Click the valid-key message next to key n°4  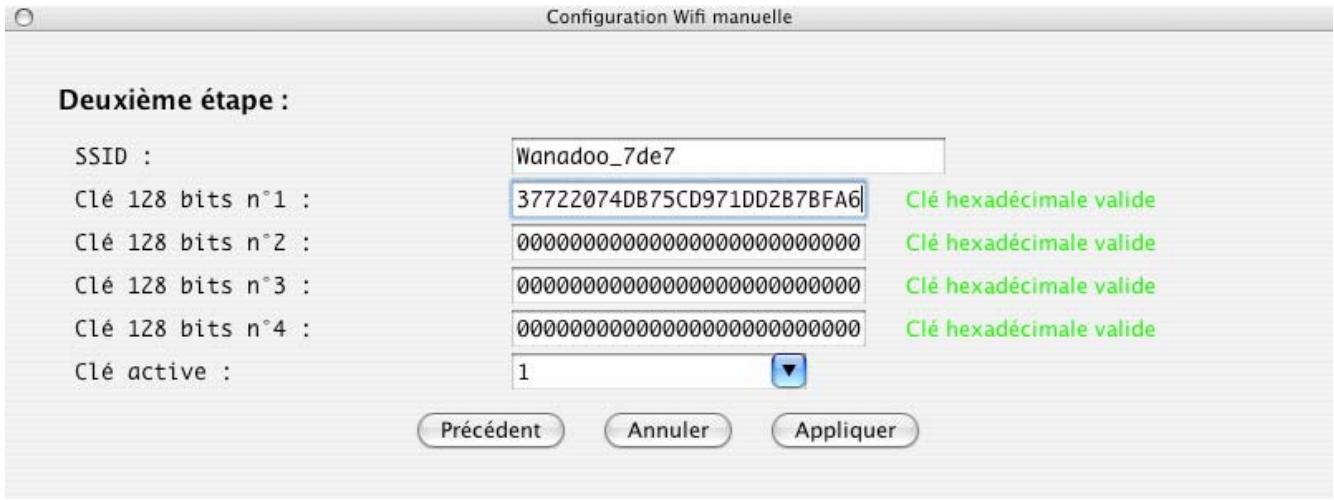[x=1031, y=329]
